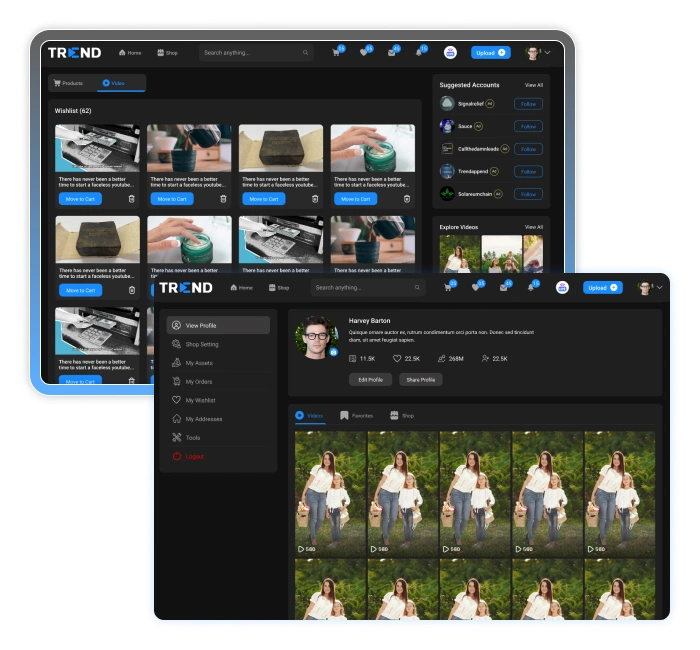Click TREND logo in wishlist window
The width and height of the screenshot is (700, 650).
(75, 53)
